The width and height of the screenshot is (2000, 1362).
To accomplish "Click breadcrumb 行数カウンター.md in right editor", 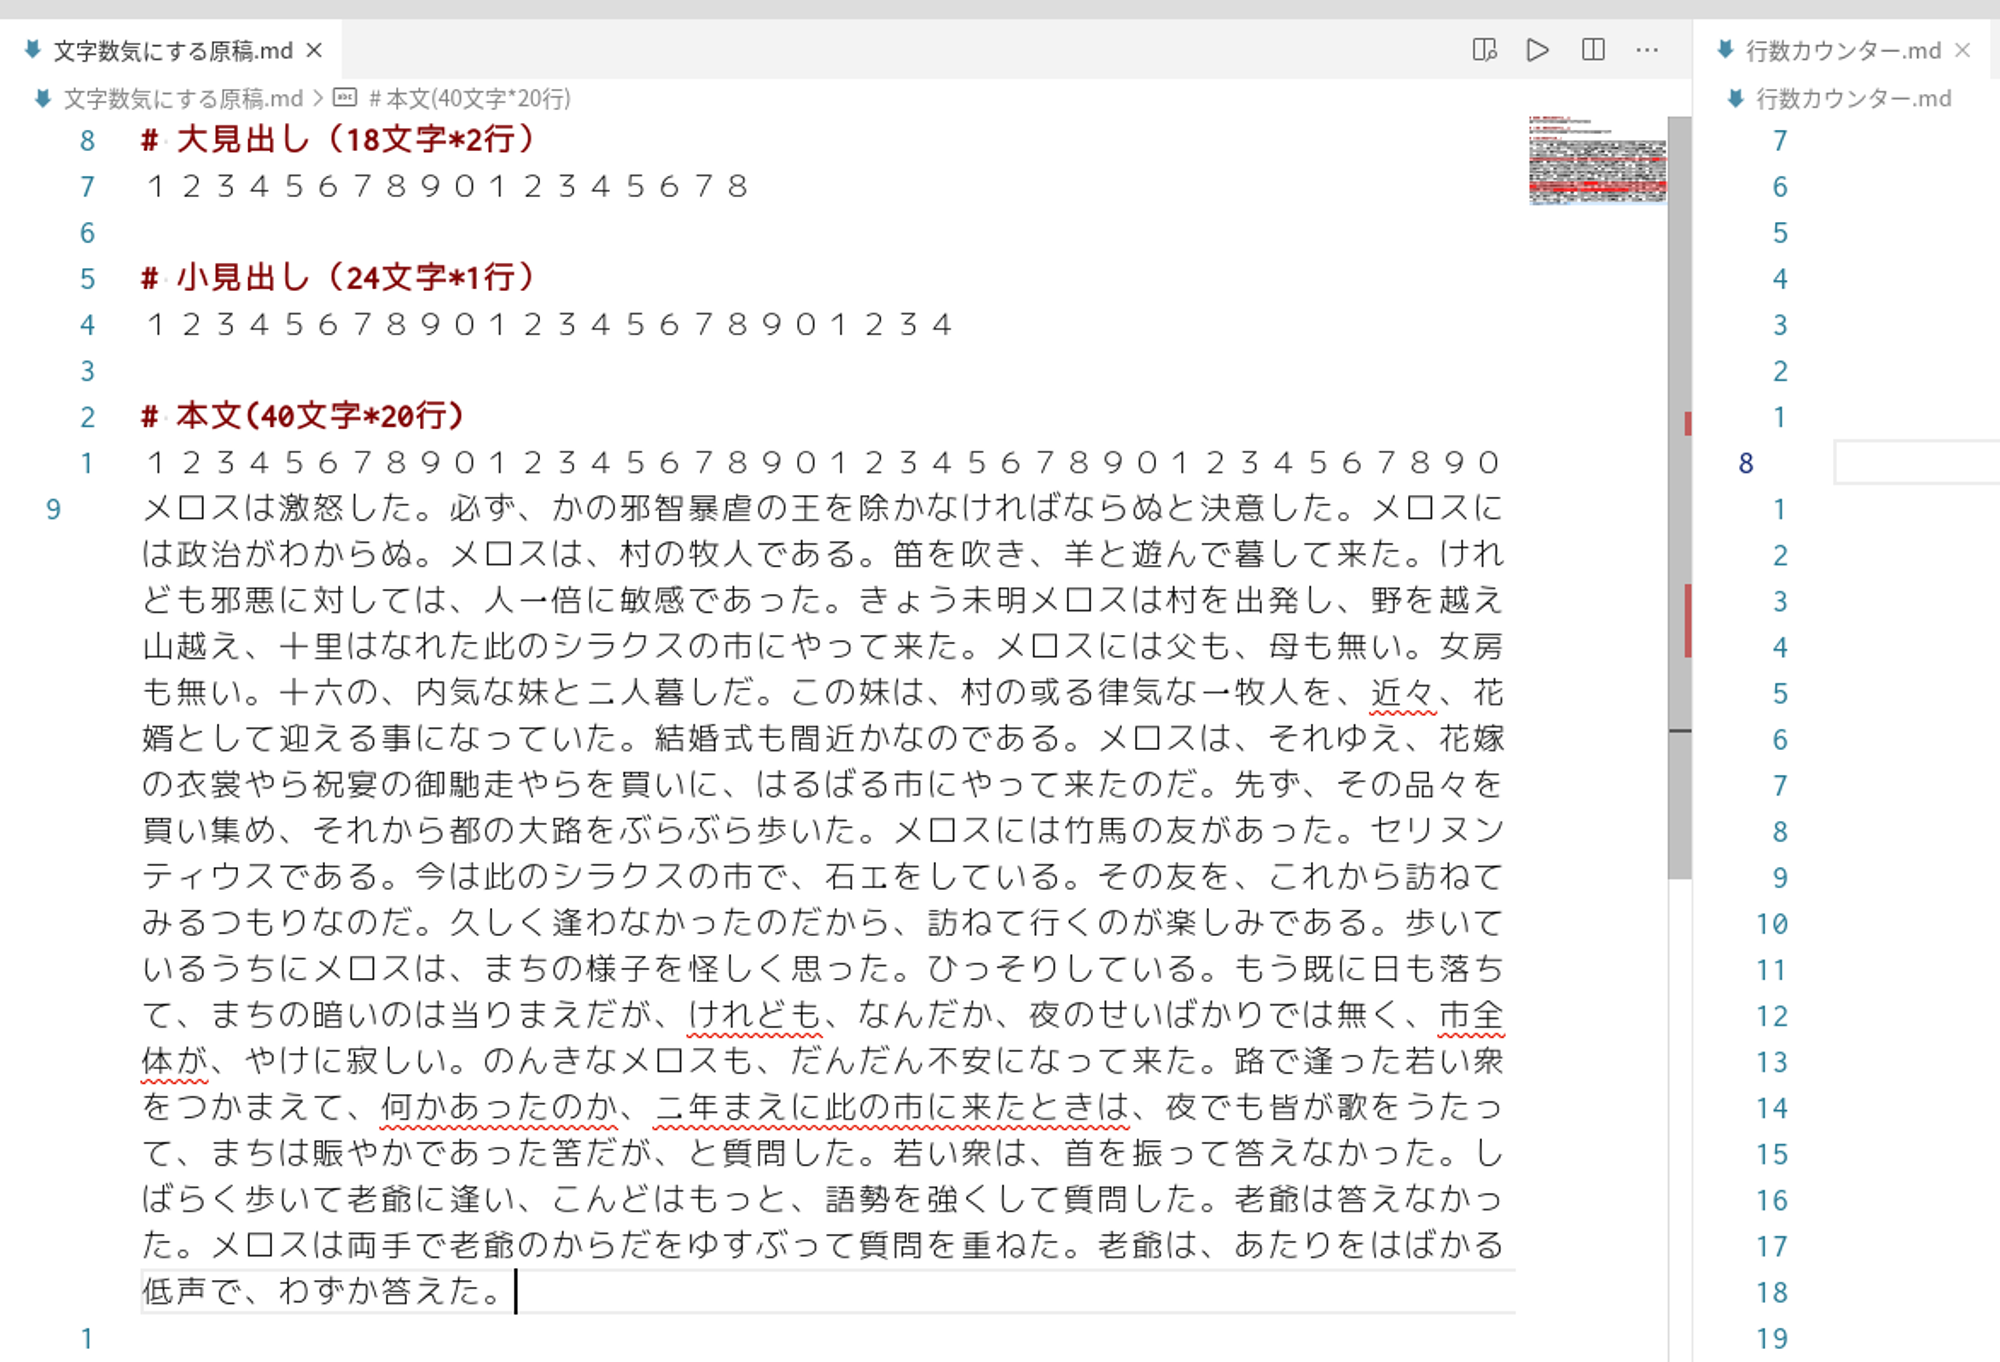I will click(x=1853, y=98).
